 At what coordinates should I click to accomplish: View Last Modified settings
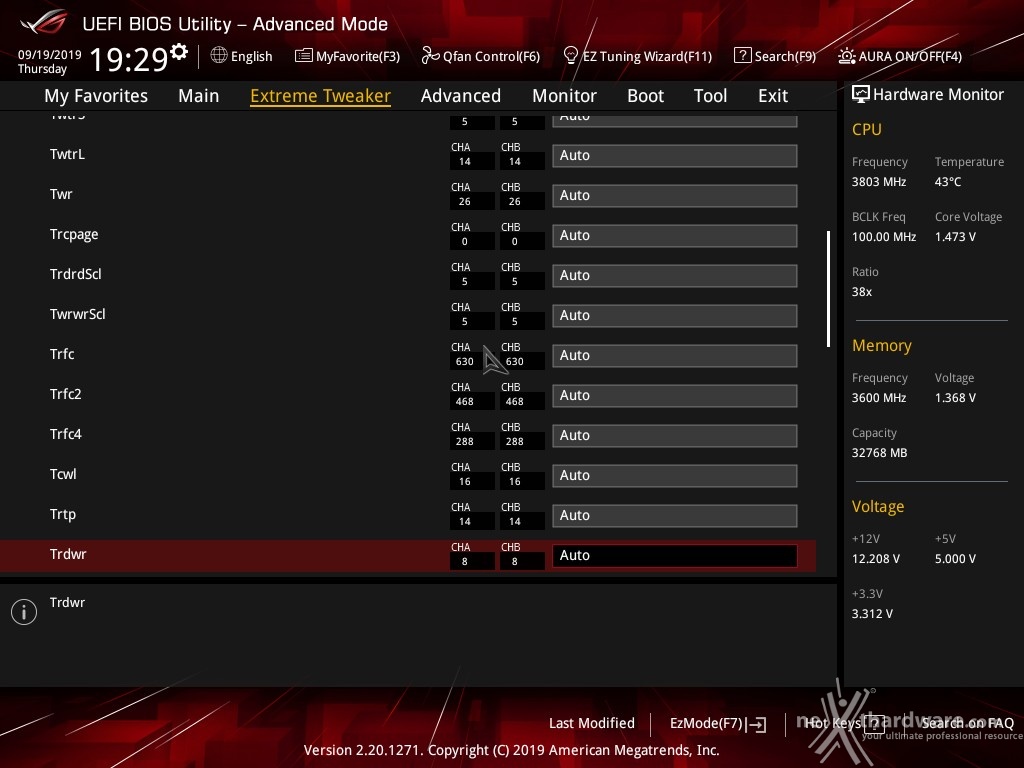click(x=592, y=723)
